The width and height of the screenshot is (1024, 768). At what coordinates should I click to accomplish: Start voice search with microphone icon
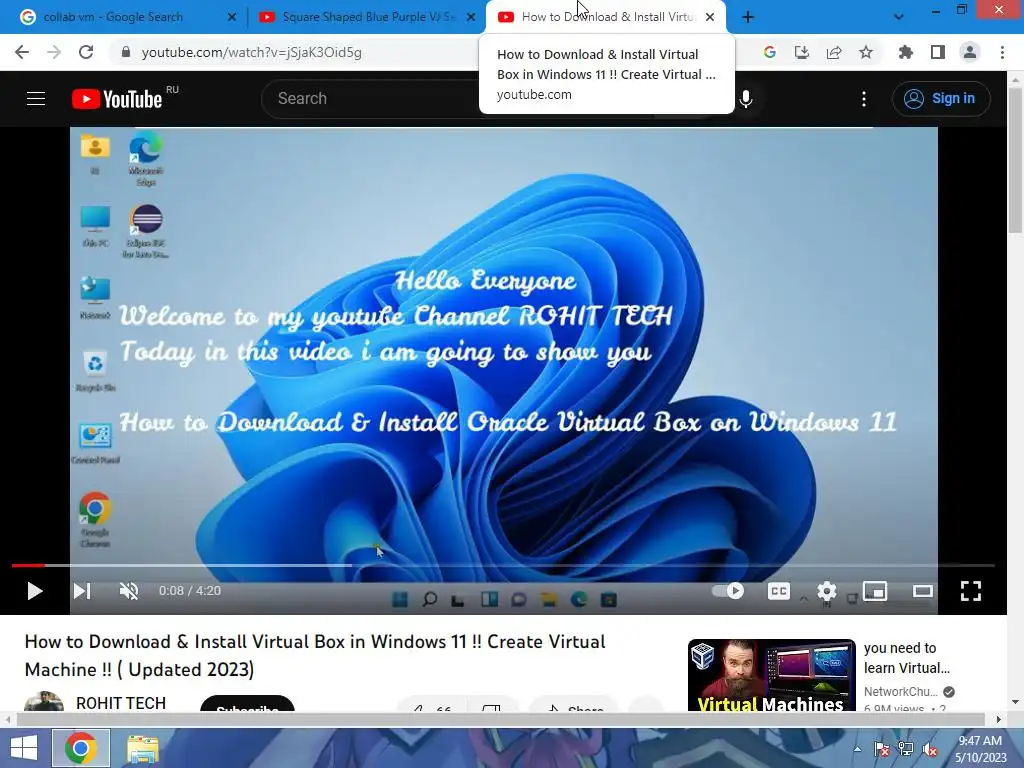pyautogui.click(x=746, y=99)
